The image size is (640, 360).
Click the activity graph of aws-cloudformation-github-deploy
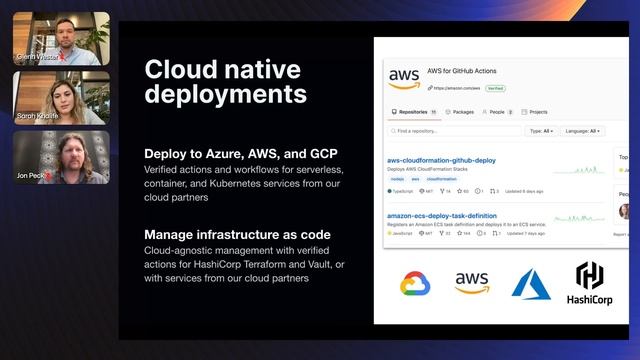(579, 170)
